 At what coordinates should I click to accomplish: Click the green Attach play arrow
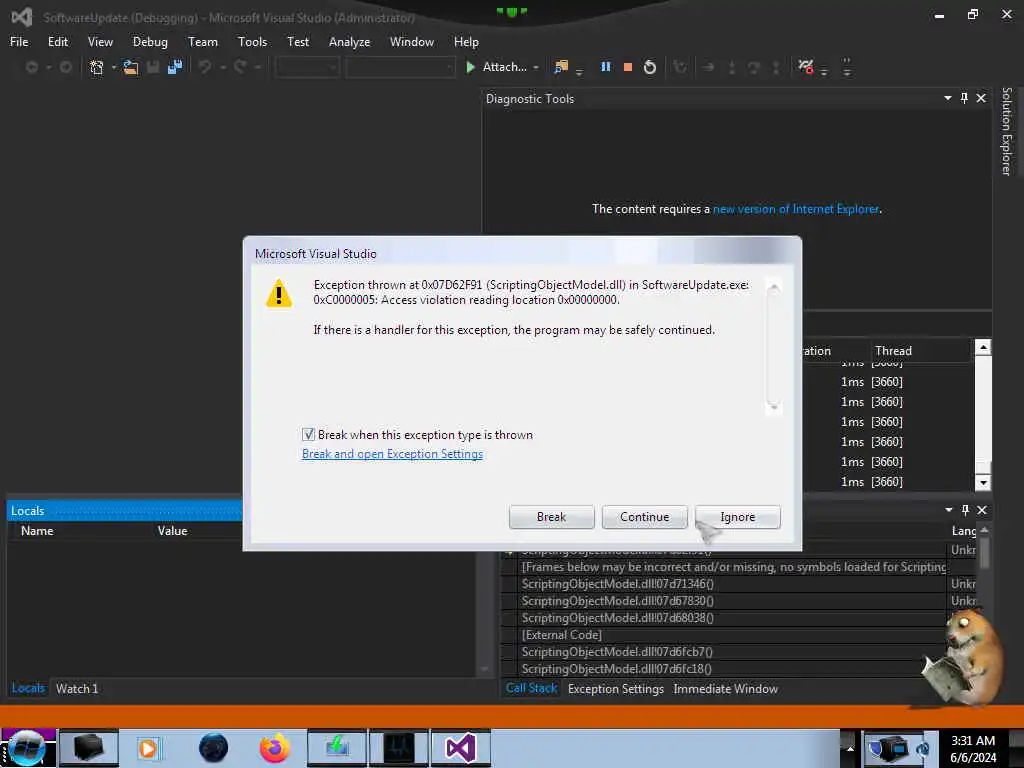pyautogui.click(x=470, y=67)
